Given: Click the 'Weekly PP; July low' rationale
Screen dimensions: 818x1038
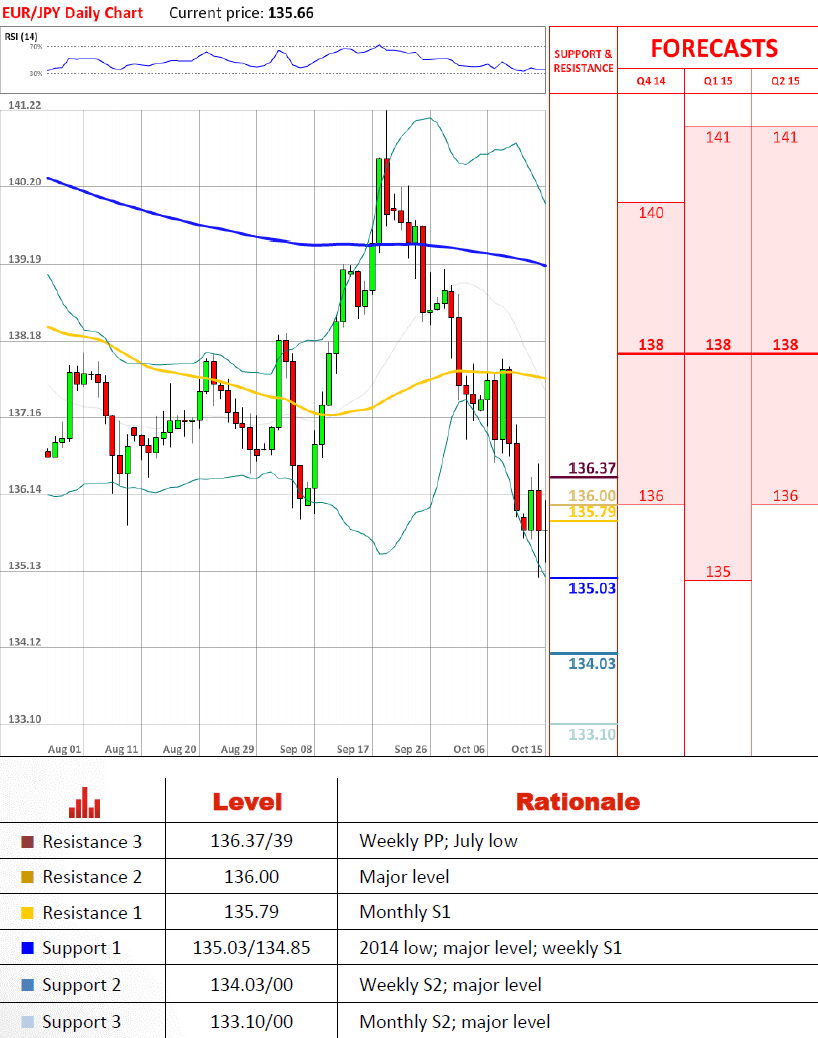Looking at the screenshot, I should 438,841.
